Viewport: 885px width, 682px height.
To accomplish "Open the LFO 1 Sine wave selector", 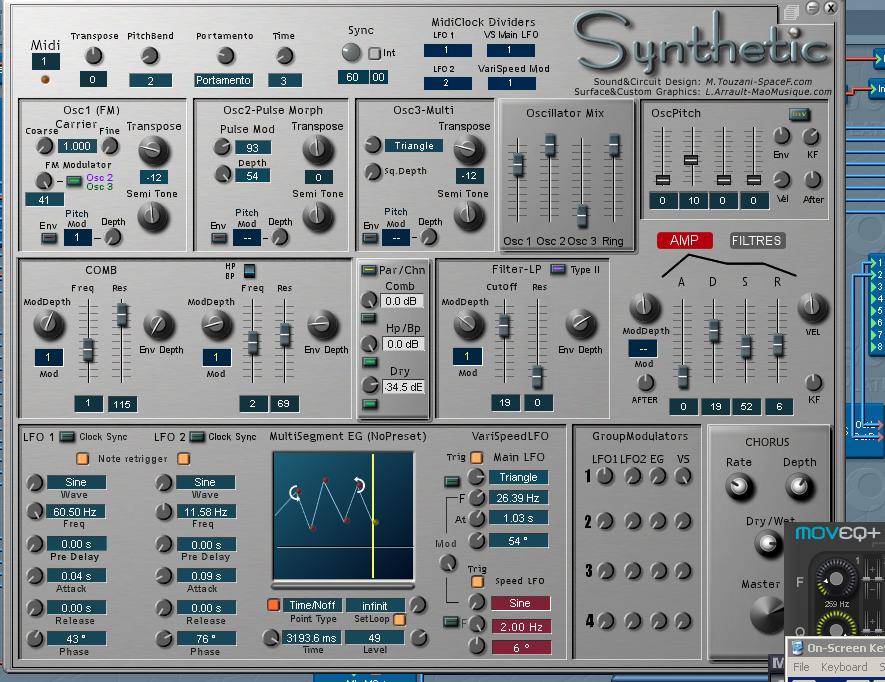I will 76,482.
